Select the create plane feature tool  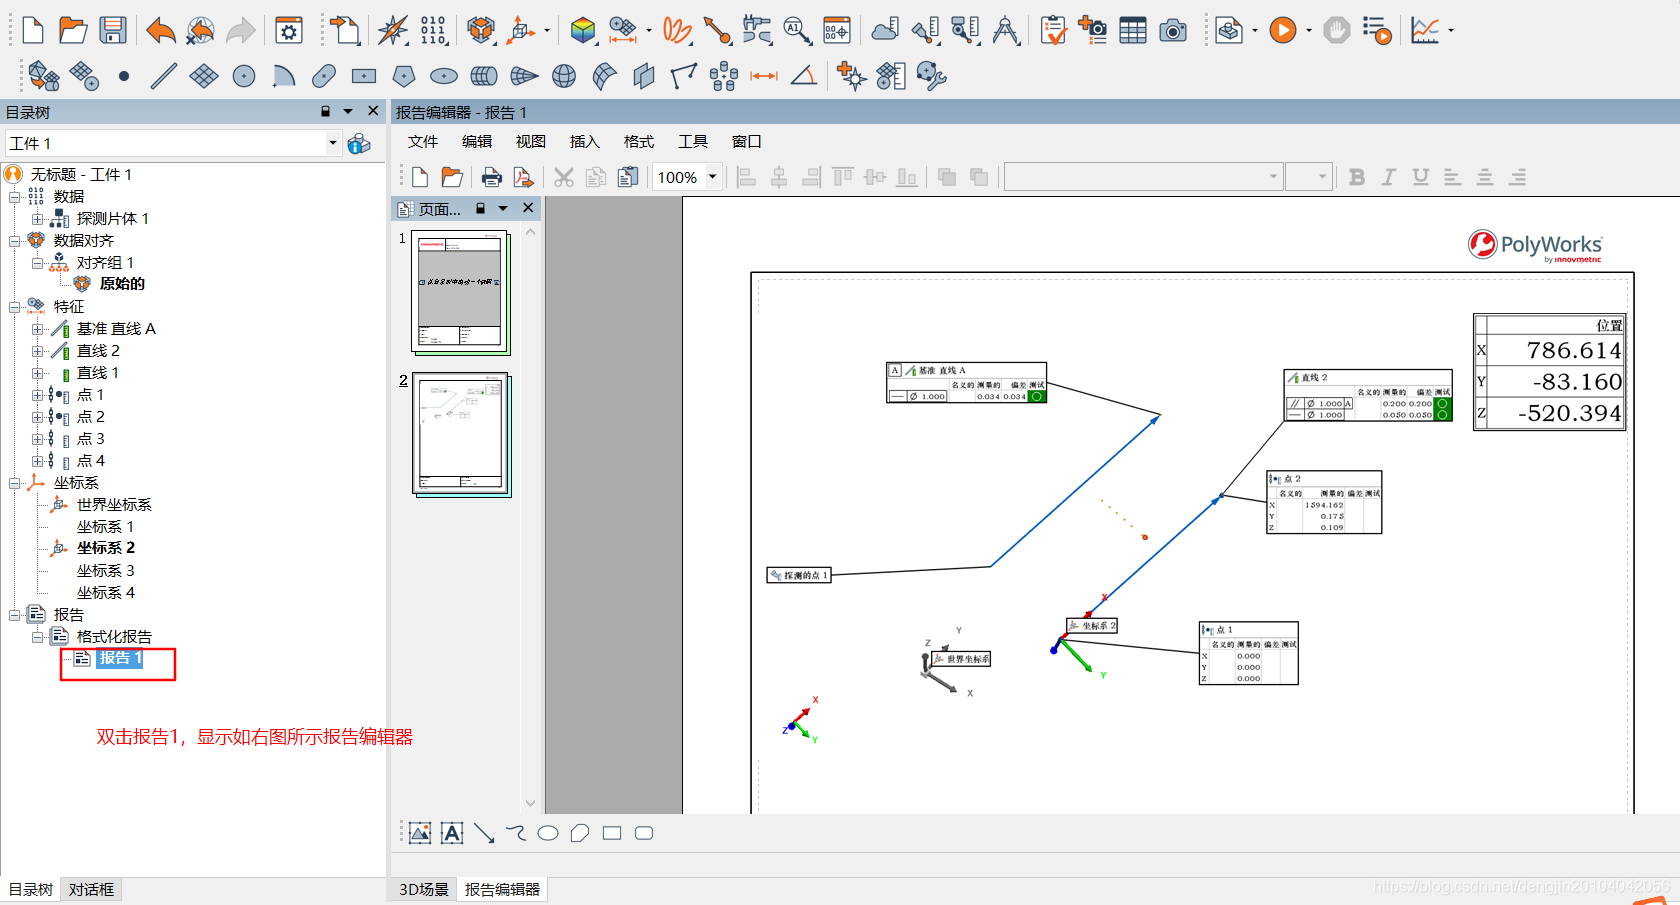[204, 76]
